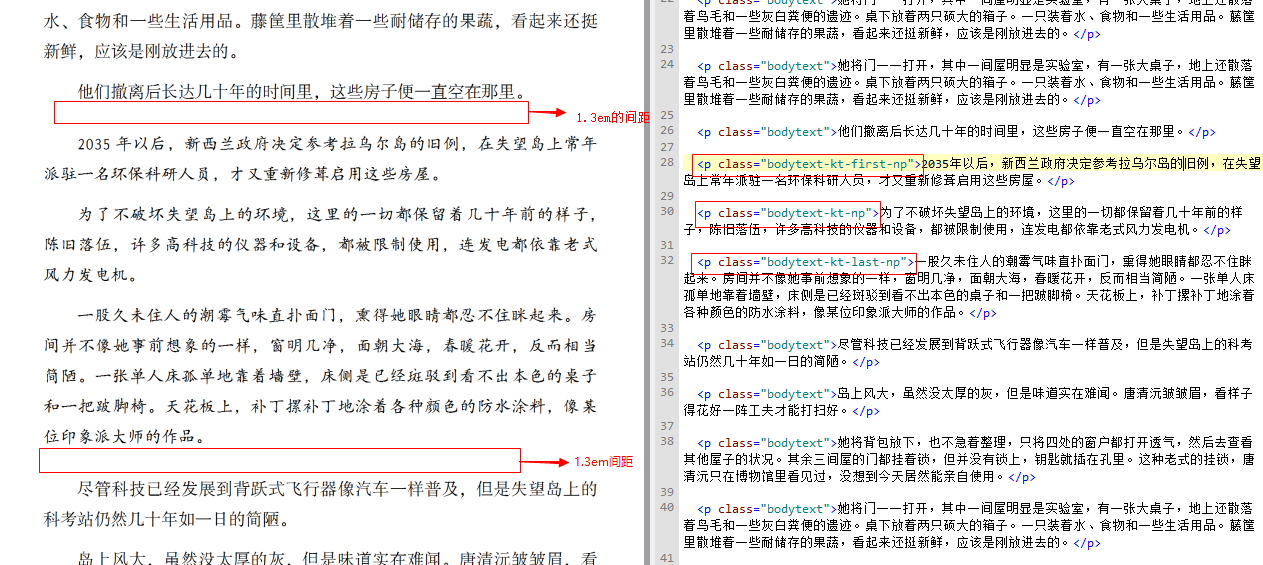Click the red arrow beside the lower spacing box

click(x=545, y=461)
